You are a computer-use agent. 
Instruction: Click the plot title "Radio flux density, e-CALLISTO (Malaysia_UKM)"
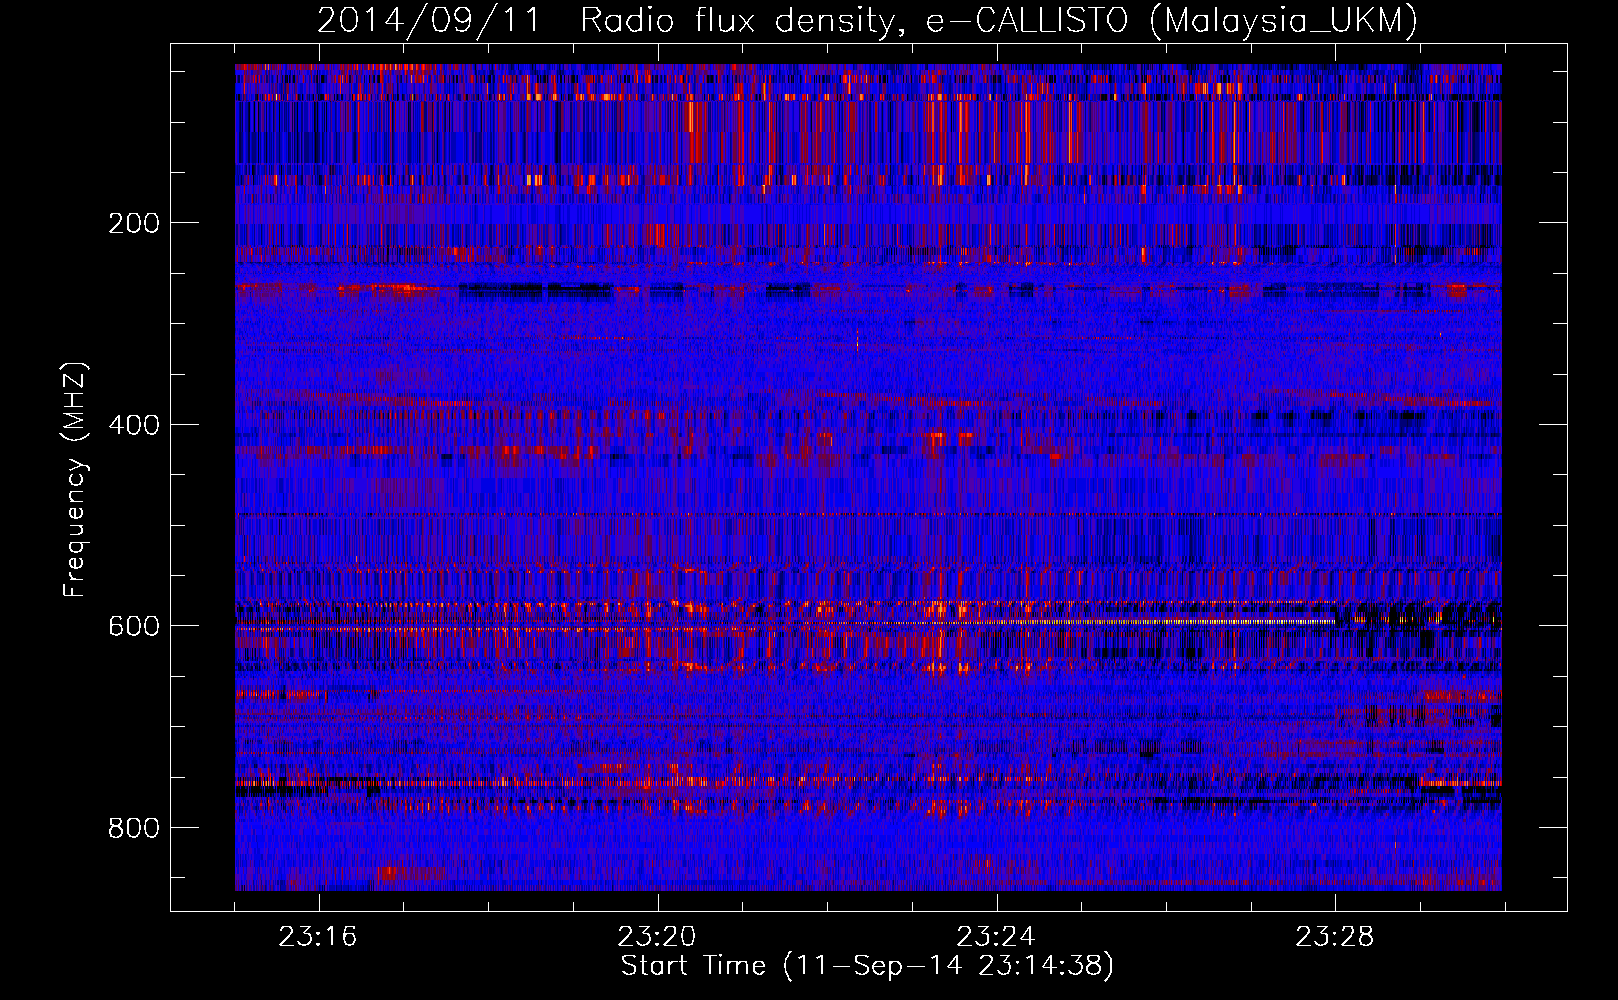pyautogui.click(x=999, y=20)
